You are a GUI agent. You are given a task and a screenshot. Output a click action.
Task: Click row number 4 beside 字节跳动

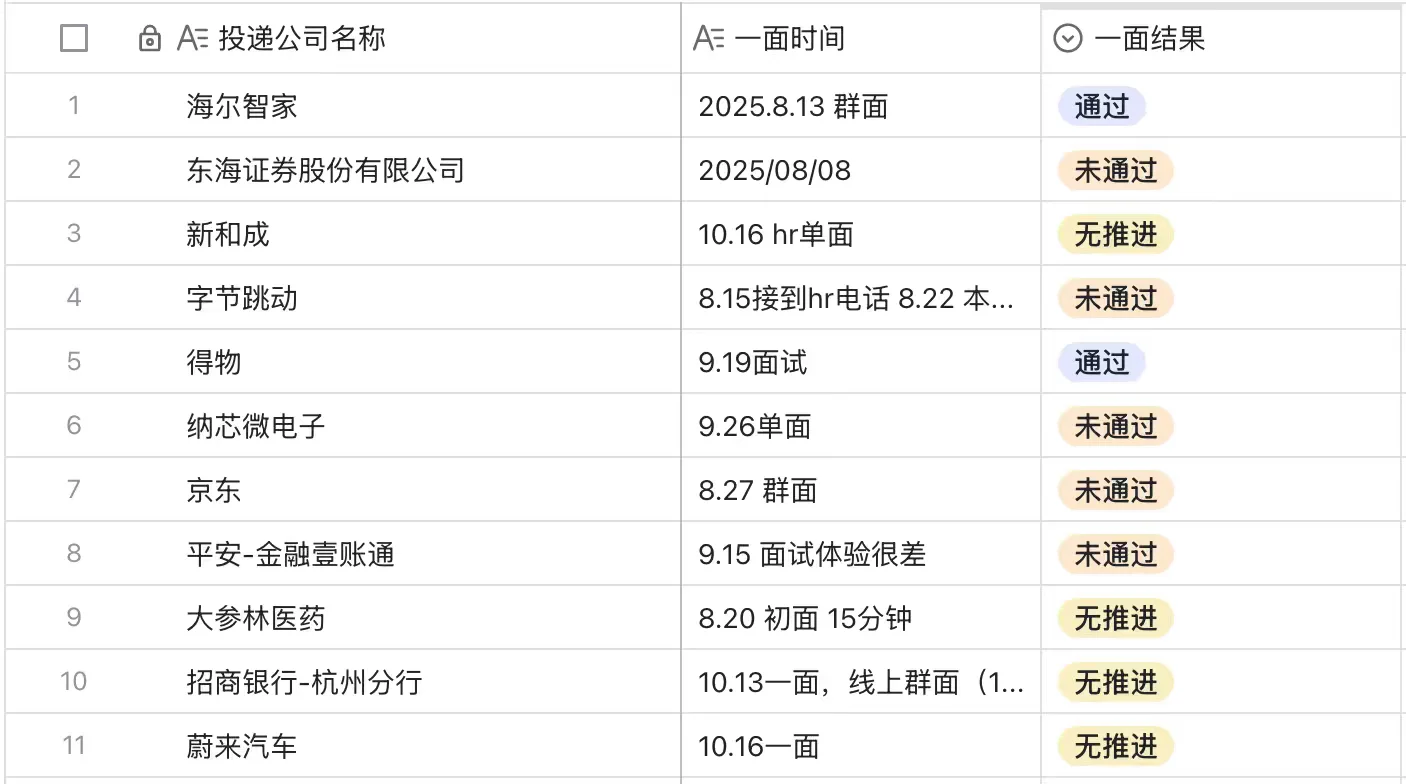pyautogui.click(x=74, y=298)
